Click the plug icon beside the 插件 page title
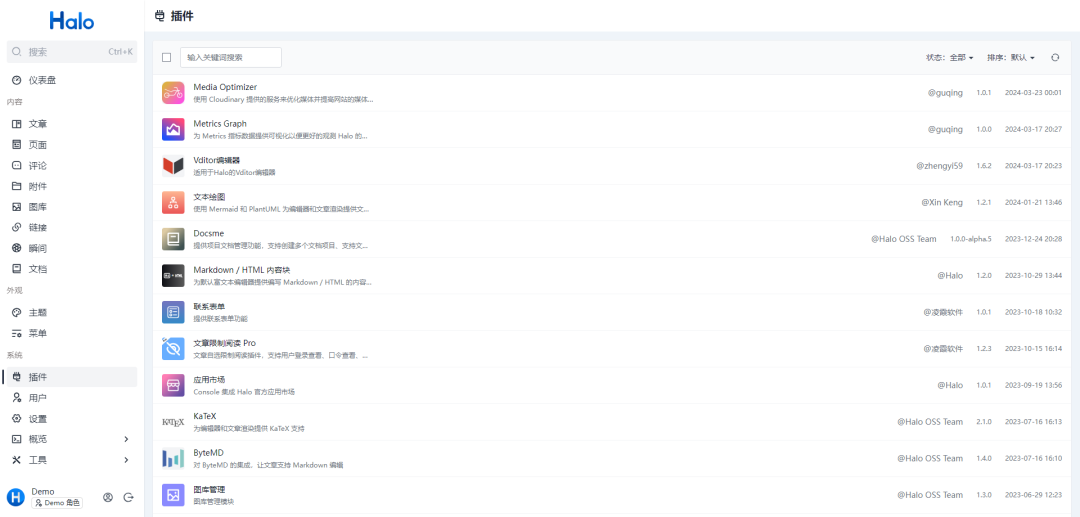 160,16
